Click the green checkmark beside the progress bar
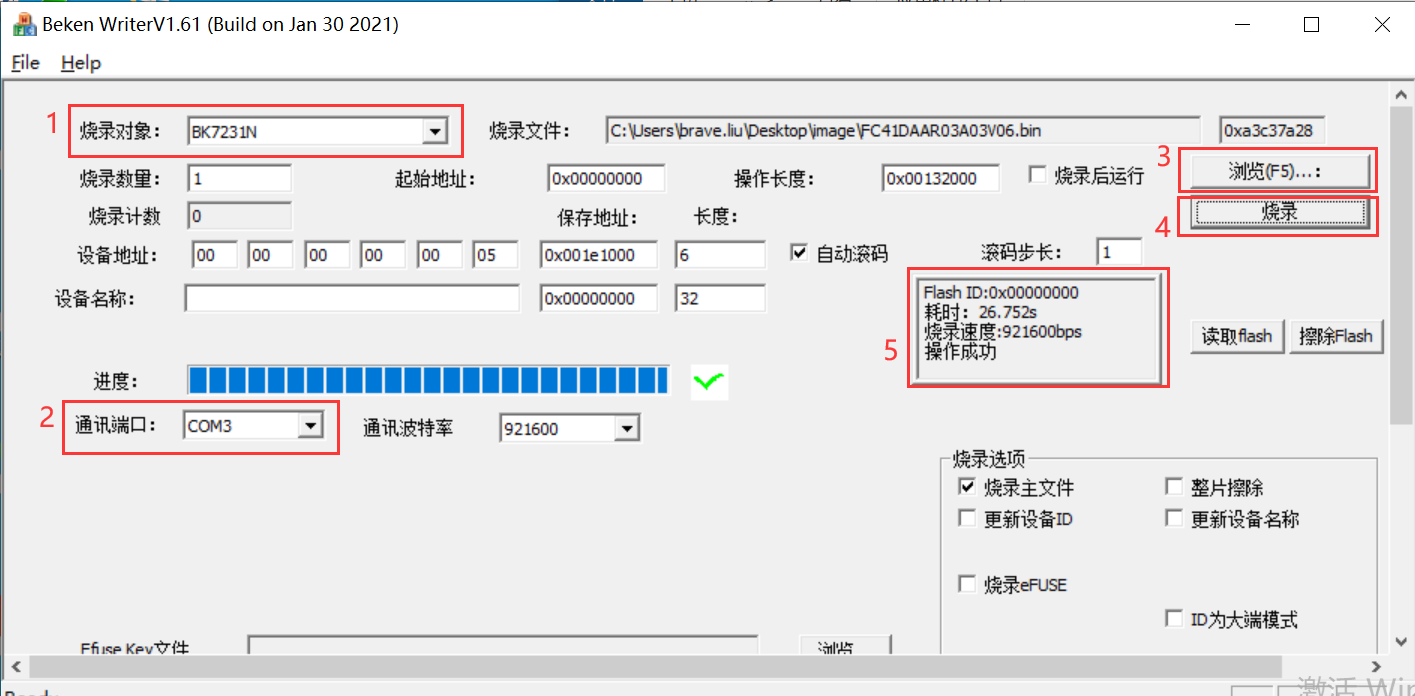 708,381
